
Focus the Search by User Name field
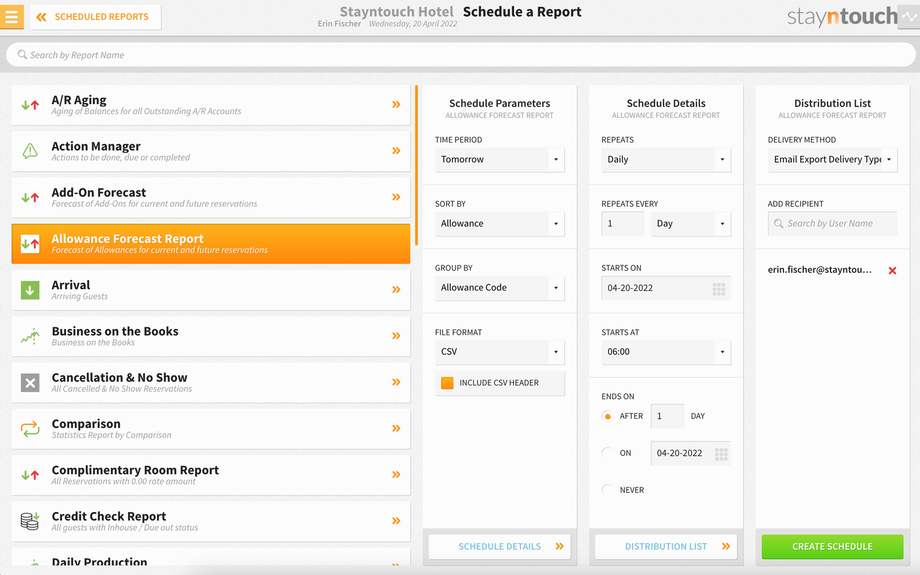pos(833,224)
